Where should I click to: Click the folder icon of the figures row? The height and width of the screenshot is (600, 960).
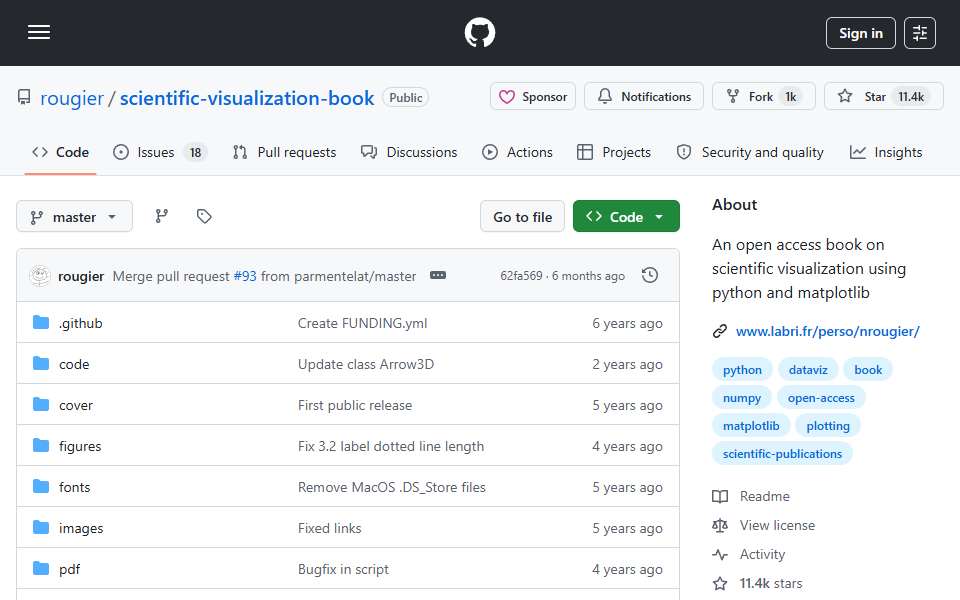point(41,445)
